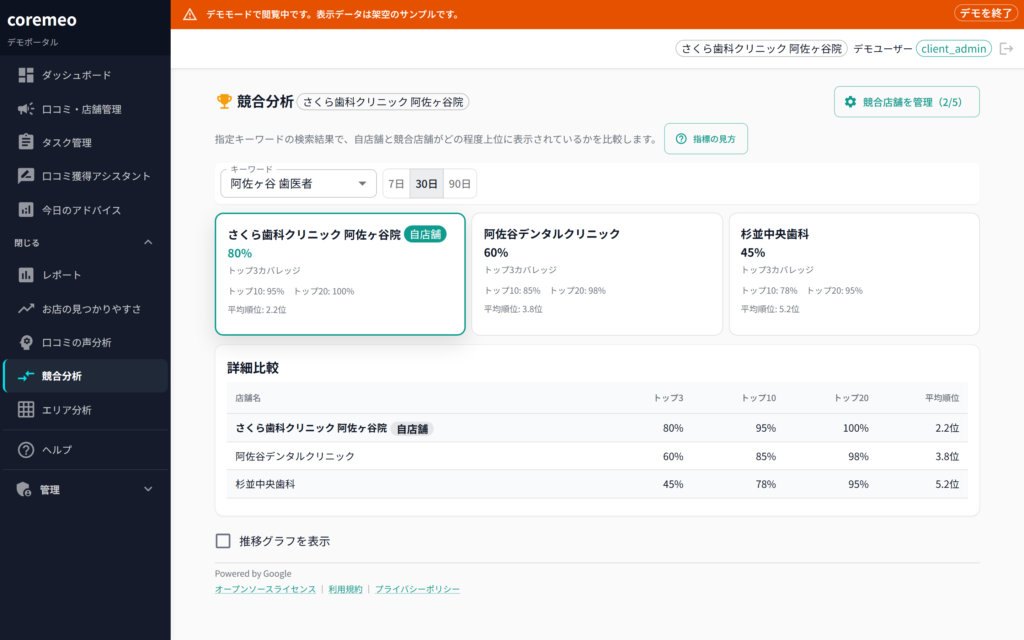Open the 利用規約 link
Screen dimensions: 1024x640
tap(345, 589)
